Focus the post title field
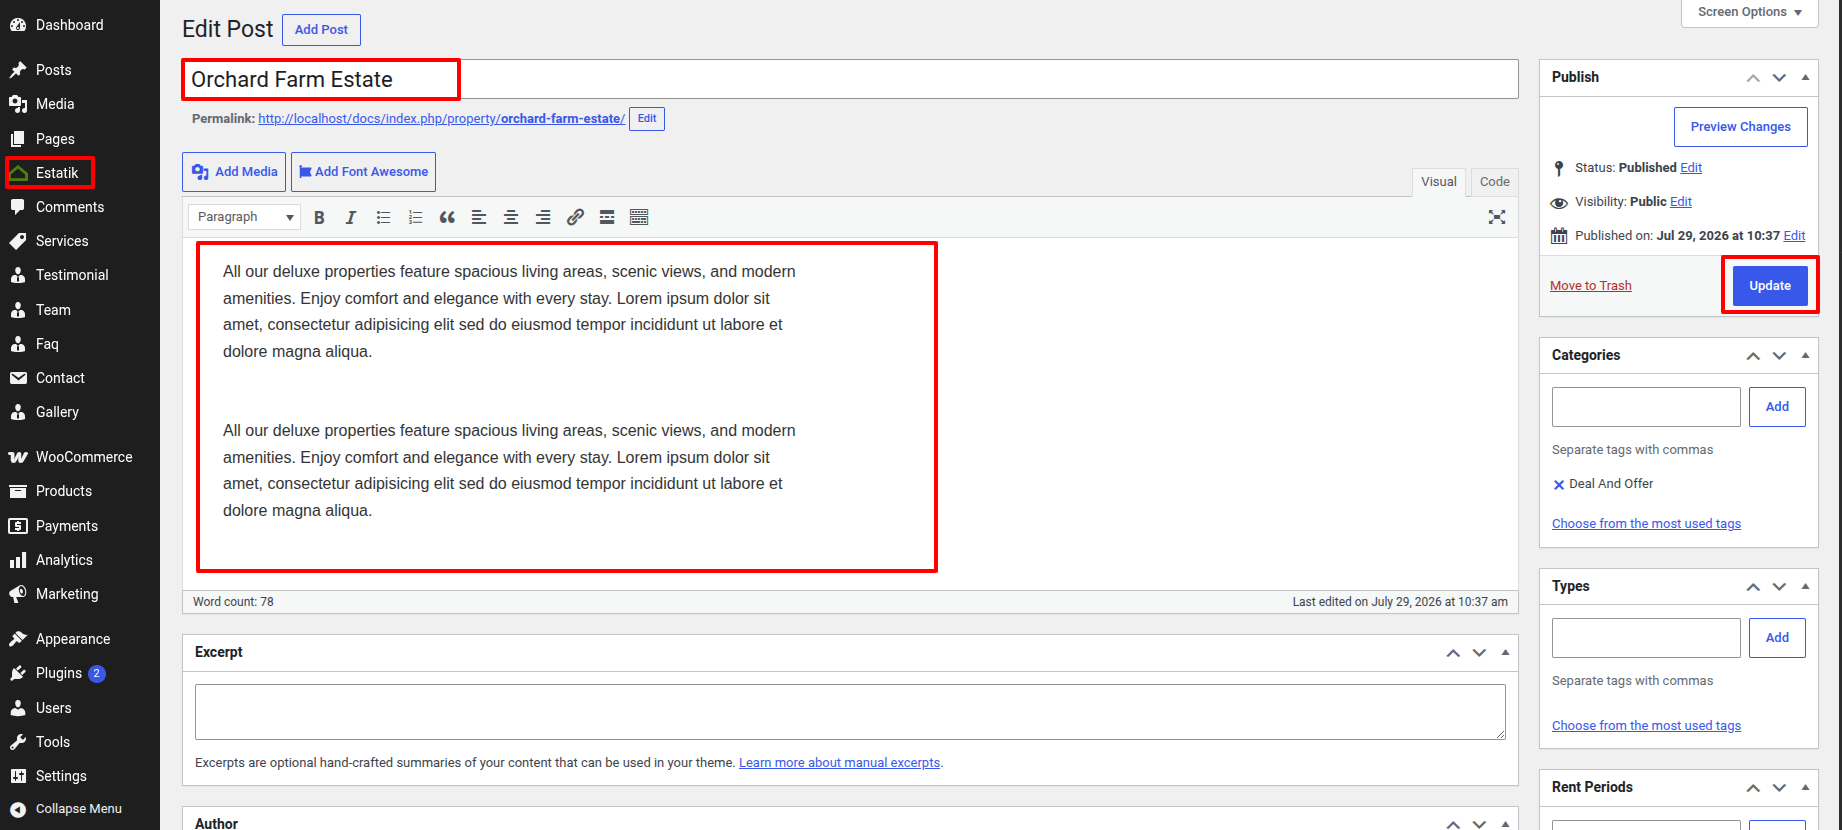The height and width of the screenshot is (830, 1842). point(850,79)
